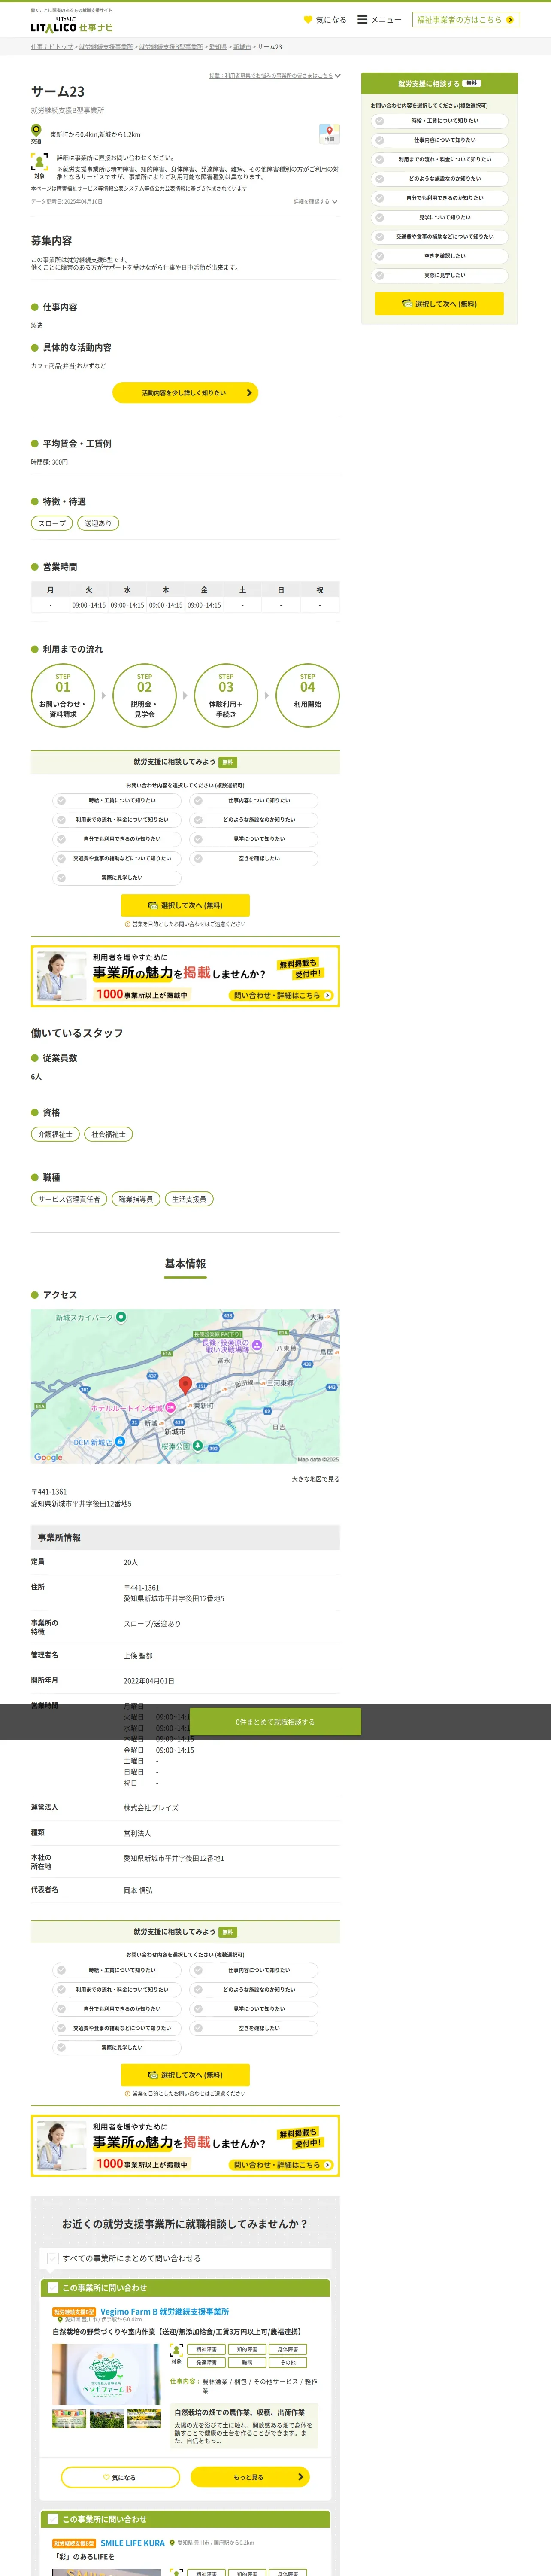Click the green location pin 交通 icon

pyautogui.click(x=36, y=131)
